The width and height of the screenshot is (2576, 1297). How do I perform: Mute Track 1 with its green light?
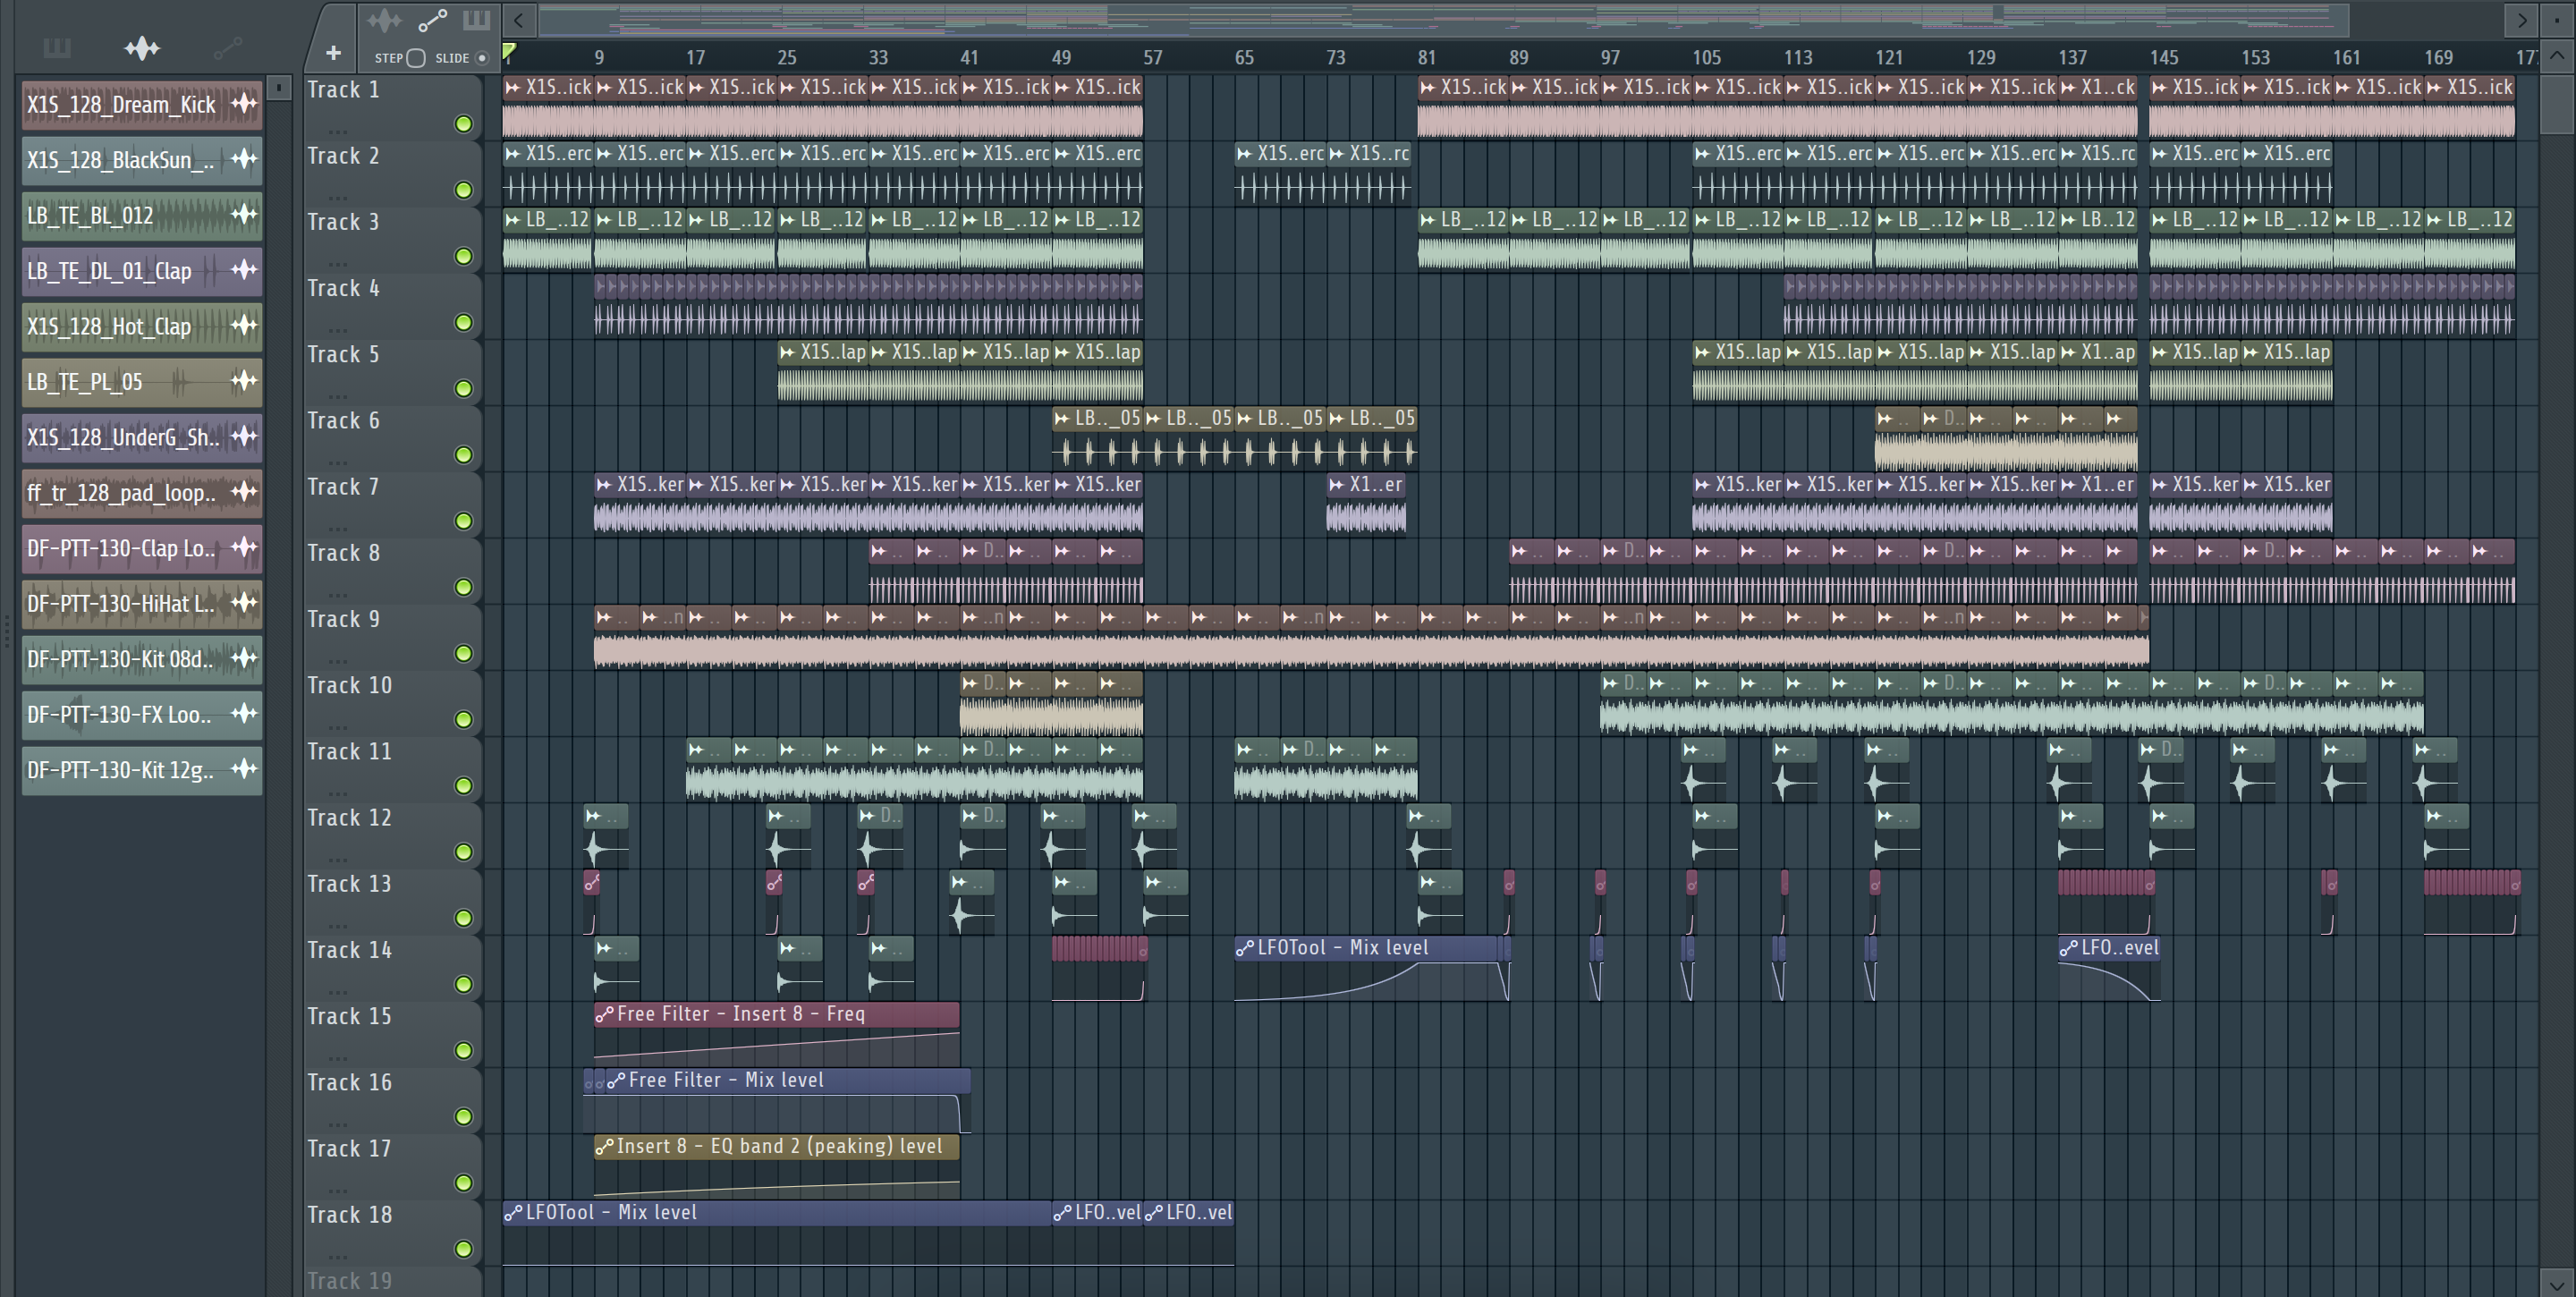[463, 124]
